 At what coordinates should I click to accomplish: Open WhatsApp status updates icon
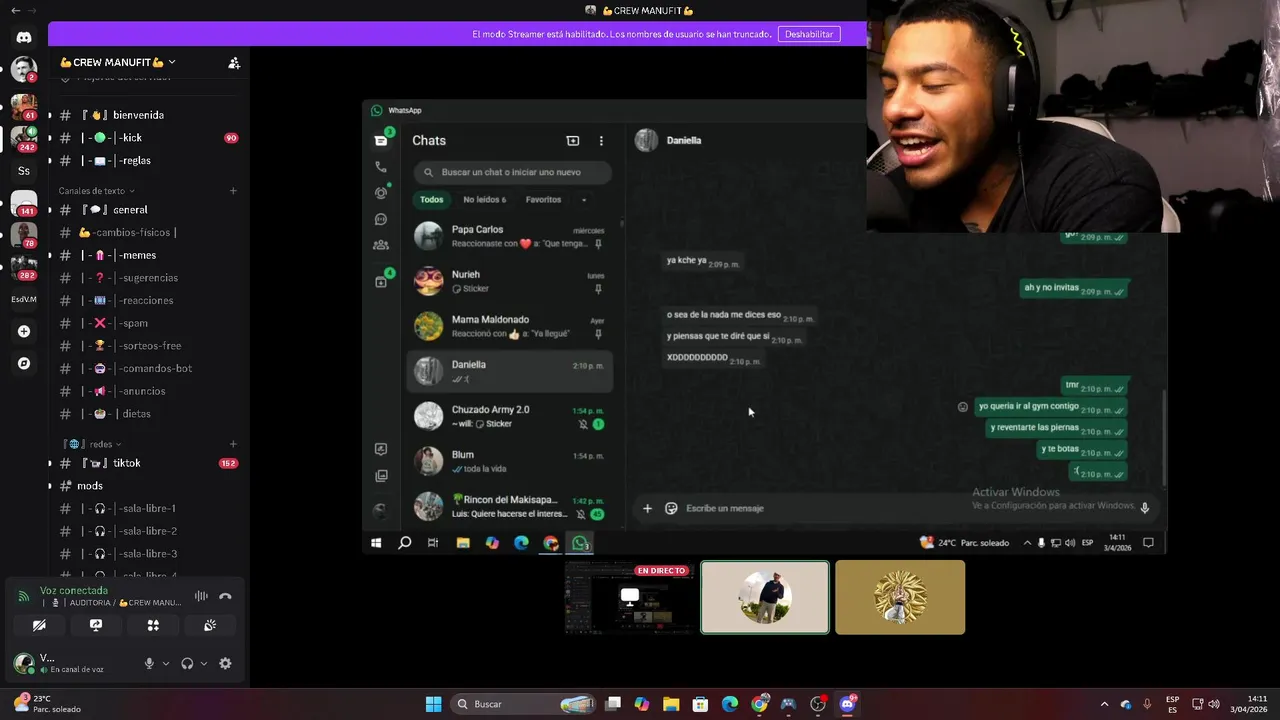coord(380,193)
